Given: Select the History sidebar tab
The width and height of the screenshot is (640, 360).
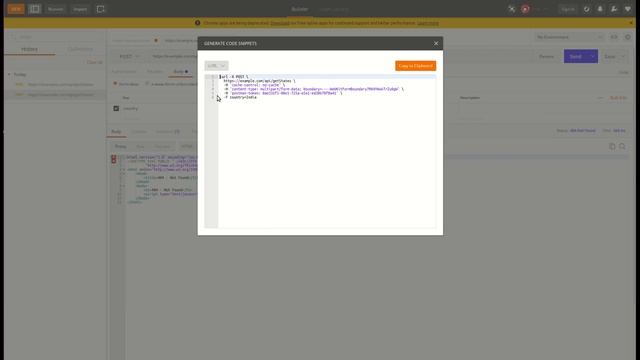Looking at the screenshot, I should pyautogui.click(x=29, y=49).
